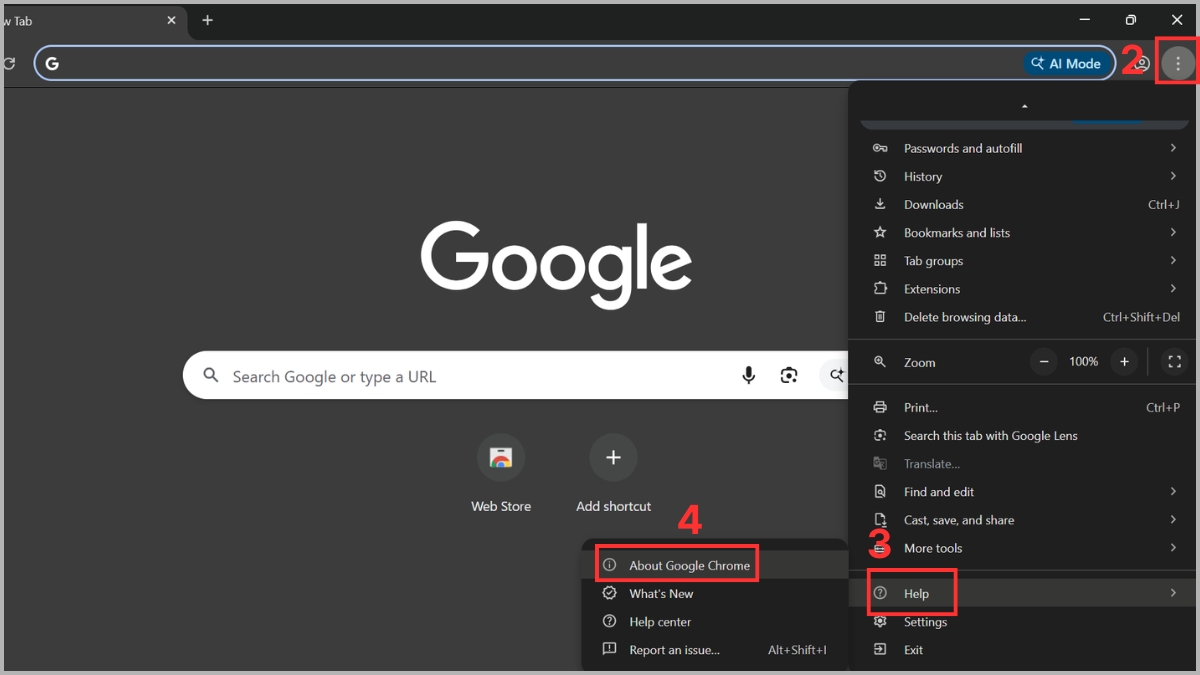Expand the Tab groups chevron
The width and height of the screenshot is (1200, 675).
(1173, 260)
